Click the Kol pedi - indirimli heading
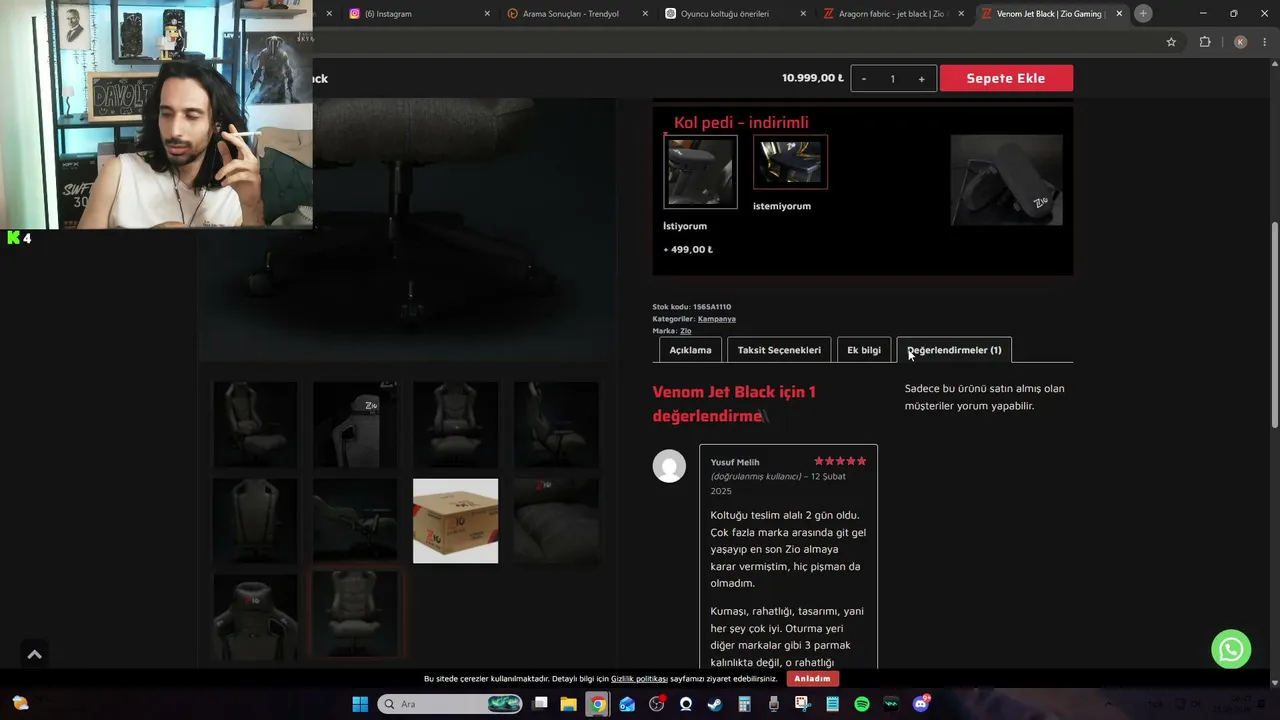 coord(741,123)
